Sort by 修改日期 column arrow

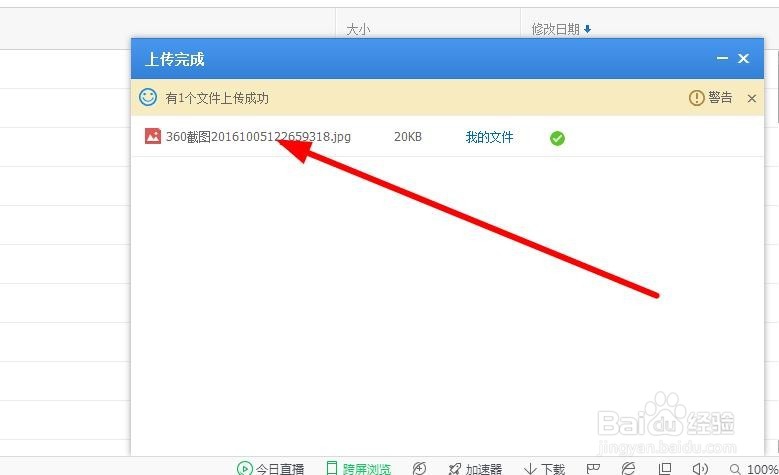[587, 29]
